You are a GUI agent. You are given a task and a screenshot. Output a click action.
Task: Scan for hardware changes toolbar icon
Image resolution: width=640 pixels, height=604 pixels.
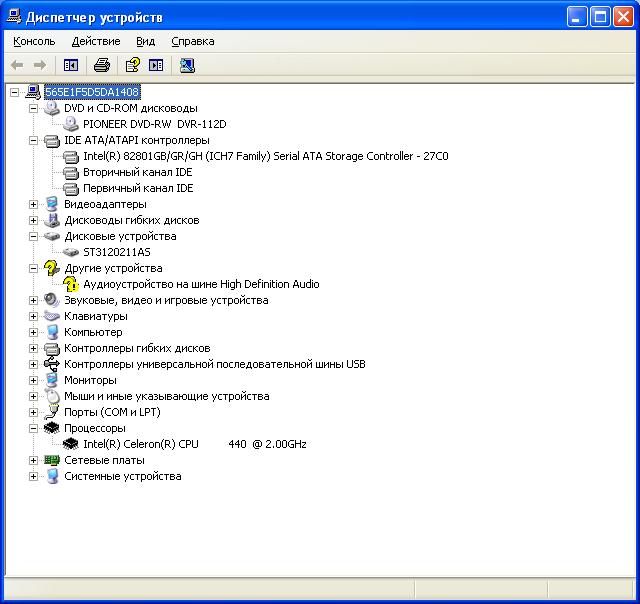(x=187, y=65)
